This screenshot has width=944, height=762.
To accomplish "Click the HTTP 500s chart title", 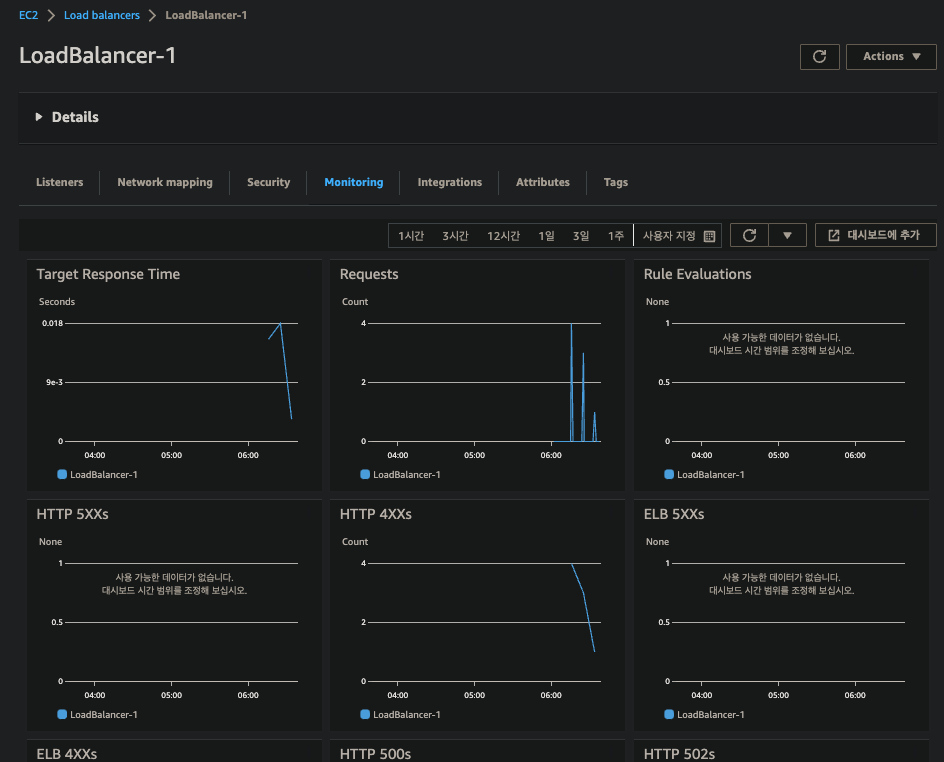I will click(x=375, y=754).
